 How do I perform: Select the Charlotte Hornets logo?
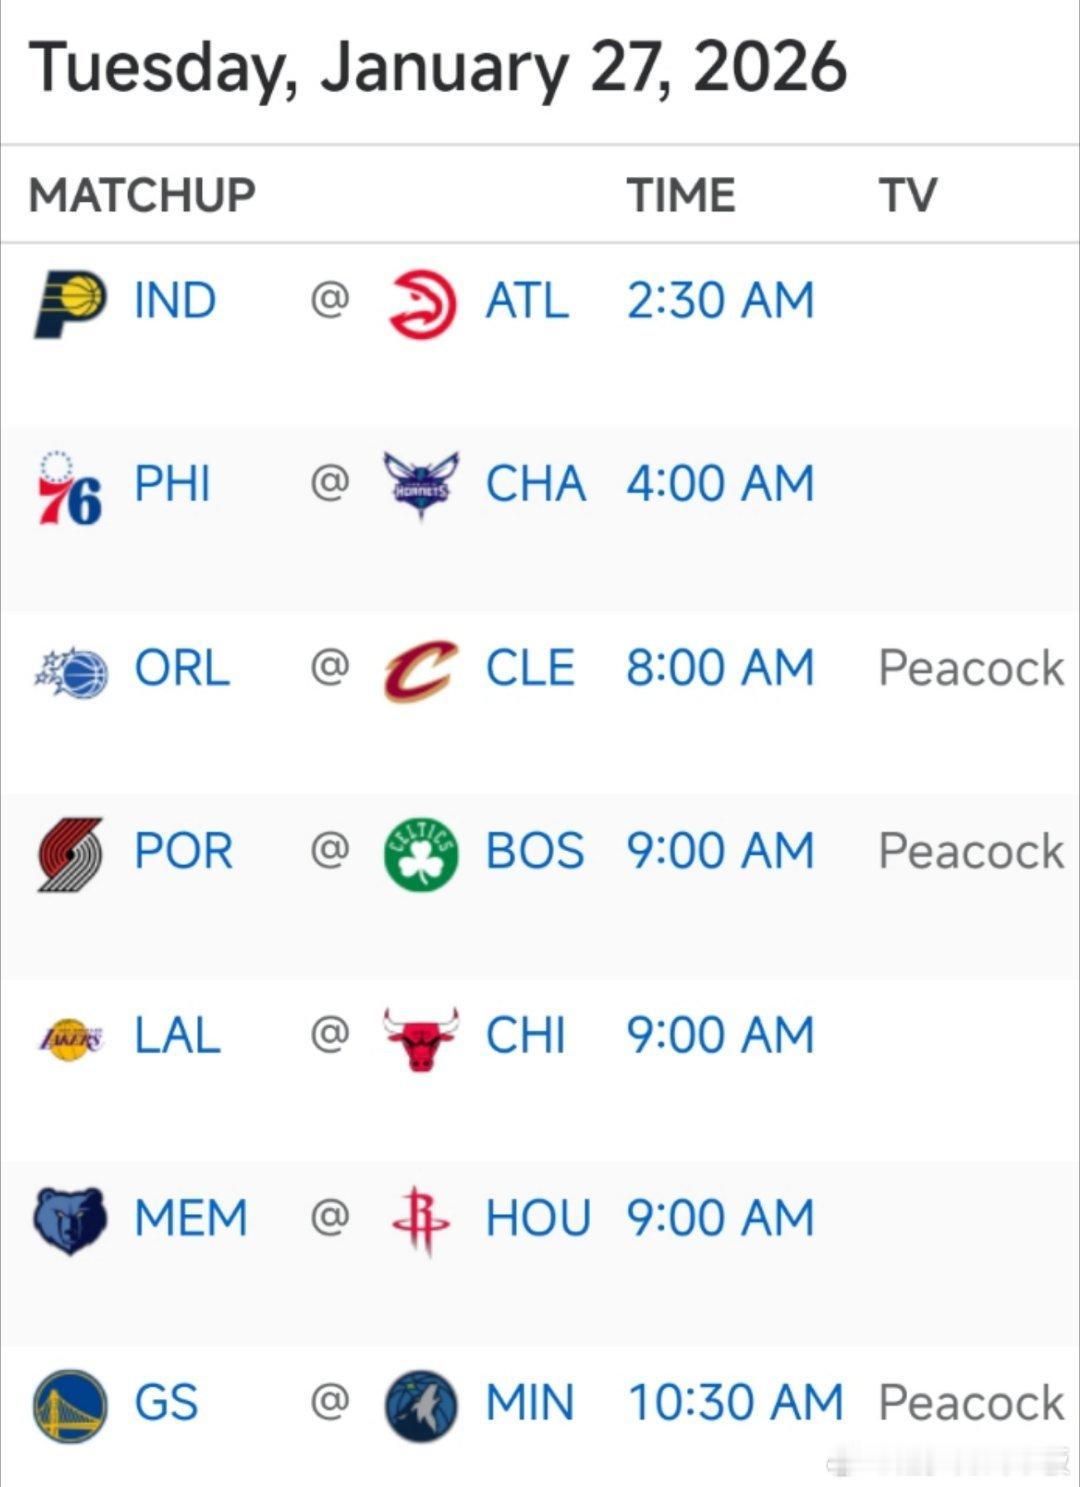421,486
